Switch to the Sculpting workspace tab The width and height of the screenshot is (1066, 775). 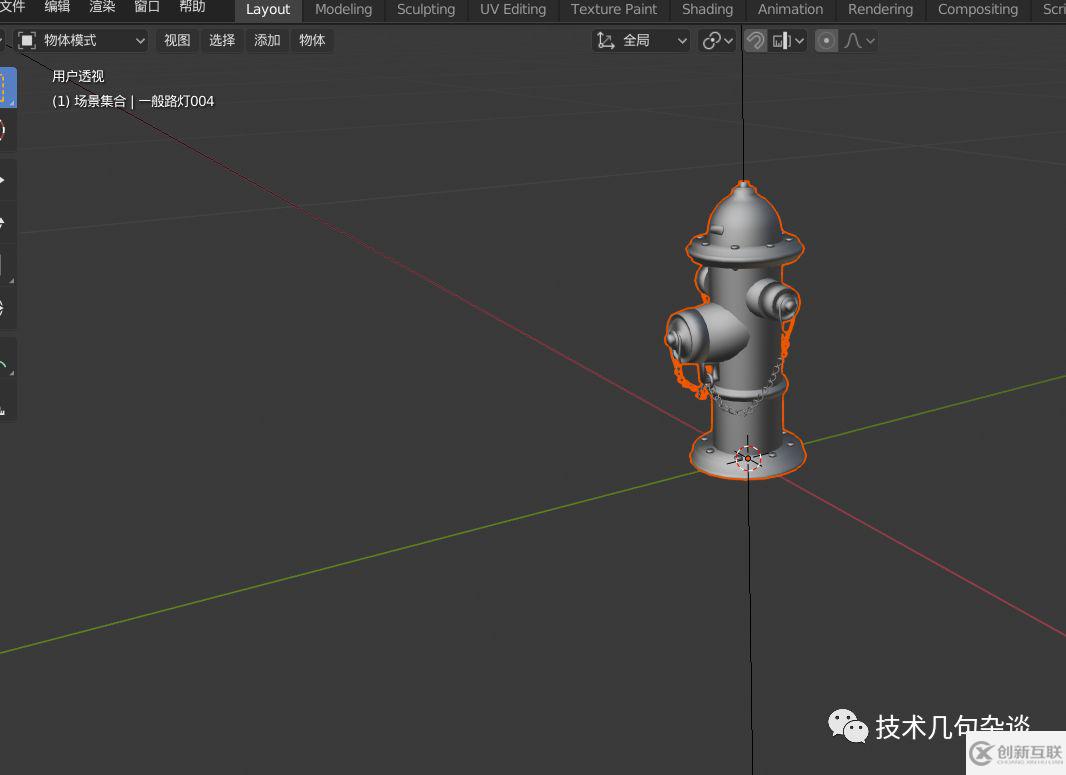click(x=426, y=10)
